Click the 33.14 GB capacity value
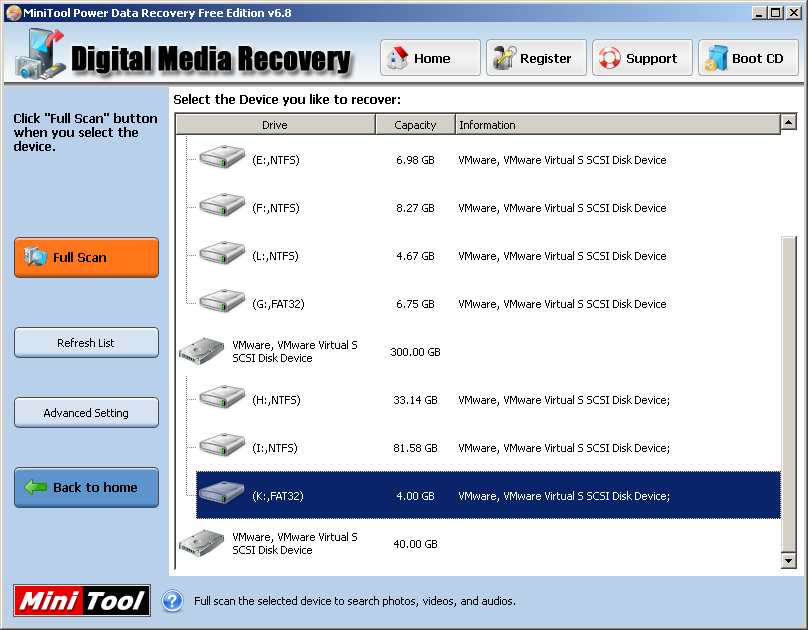Image resolution: width=808 pixels, height=630 pixels. pyautogui.click(x=415, y=400)
